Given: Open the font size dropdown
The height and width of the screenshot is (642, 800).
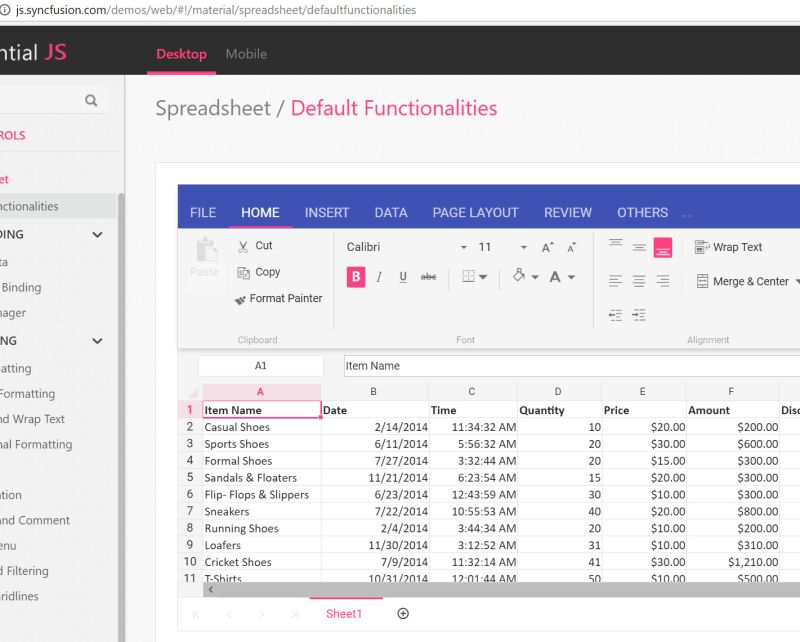Looking at the screenshot, I should 522,247.
